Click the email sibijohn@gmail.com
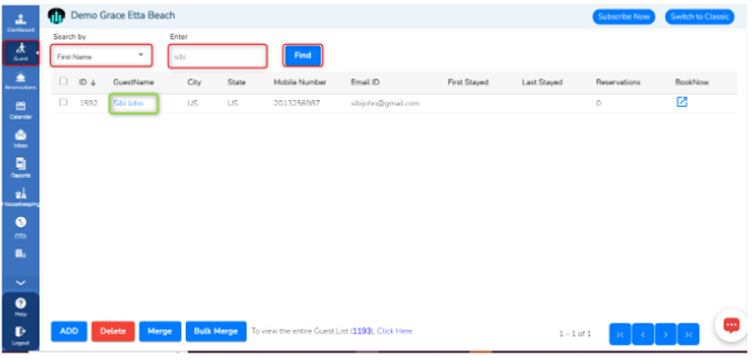The height and width of the screenshot is (360, 752). click(x=385, y=103)
